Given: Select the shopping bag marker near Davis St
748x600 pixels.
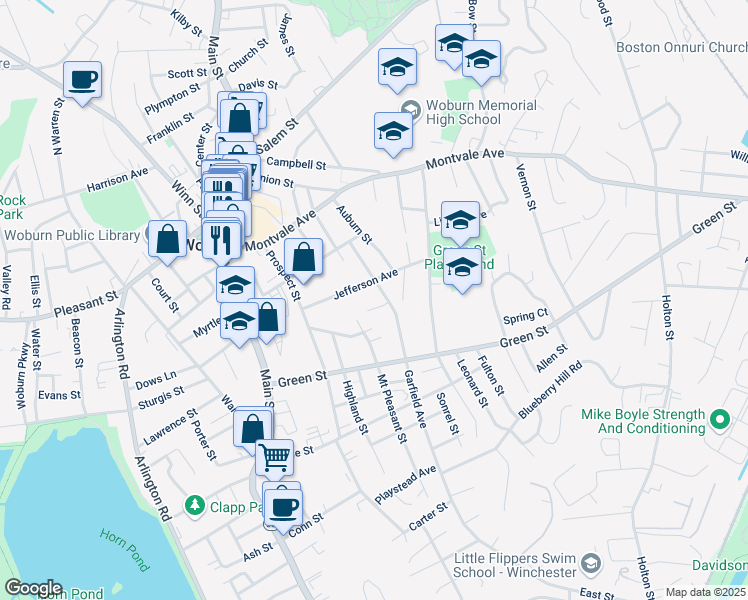Looking at the screenshot, I should [x=239, y=118].
